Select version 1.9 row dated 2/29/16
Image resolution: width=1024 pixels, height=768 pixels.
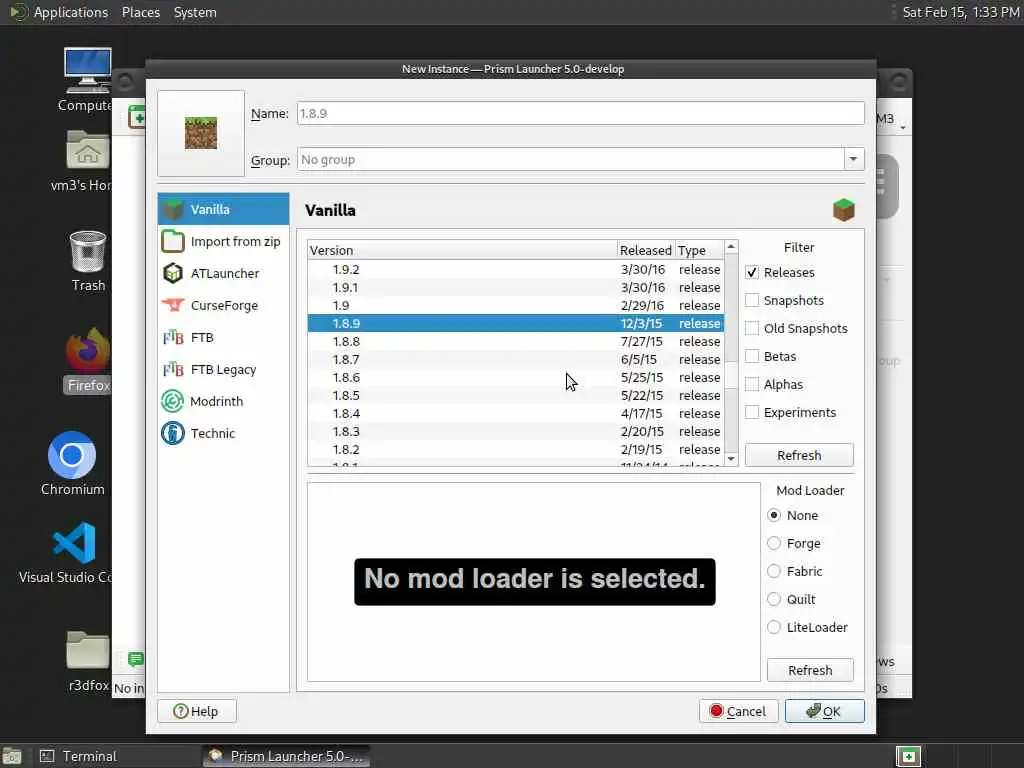point(516,305)
